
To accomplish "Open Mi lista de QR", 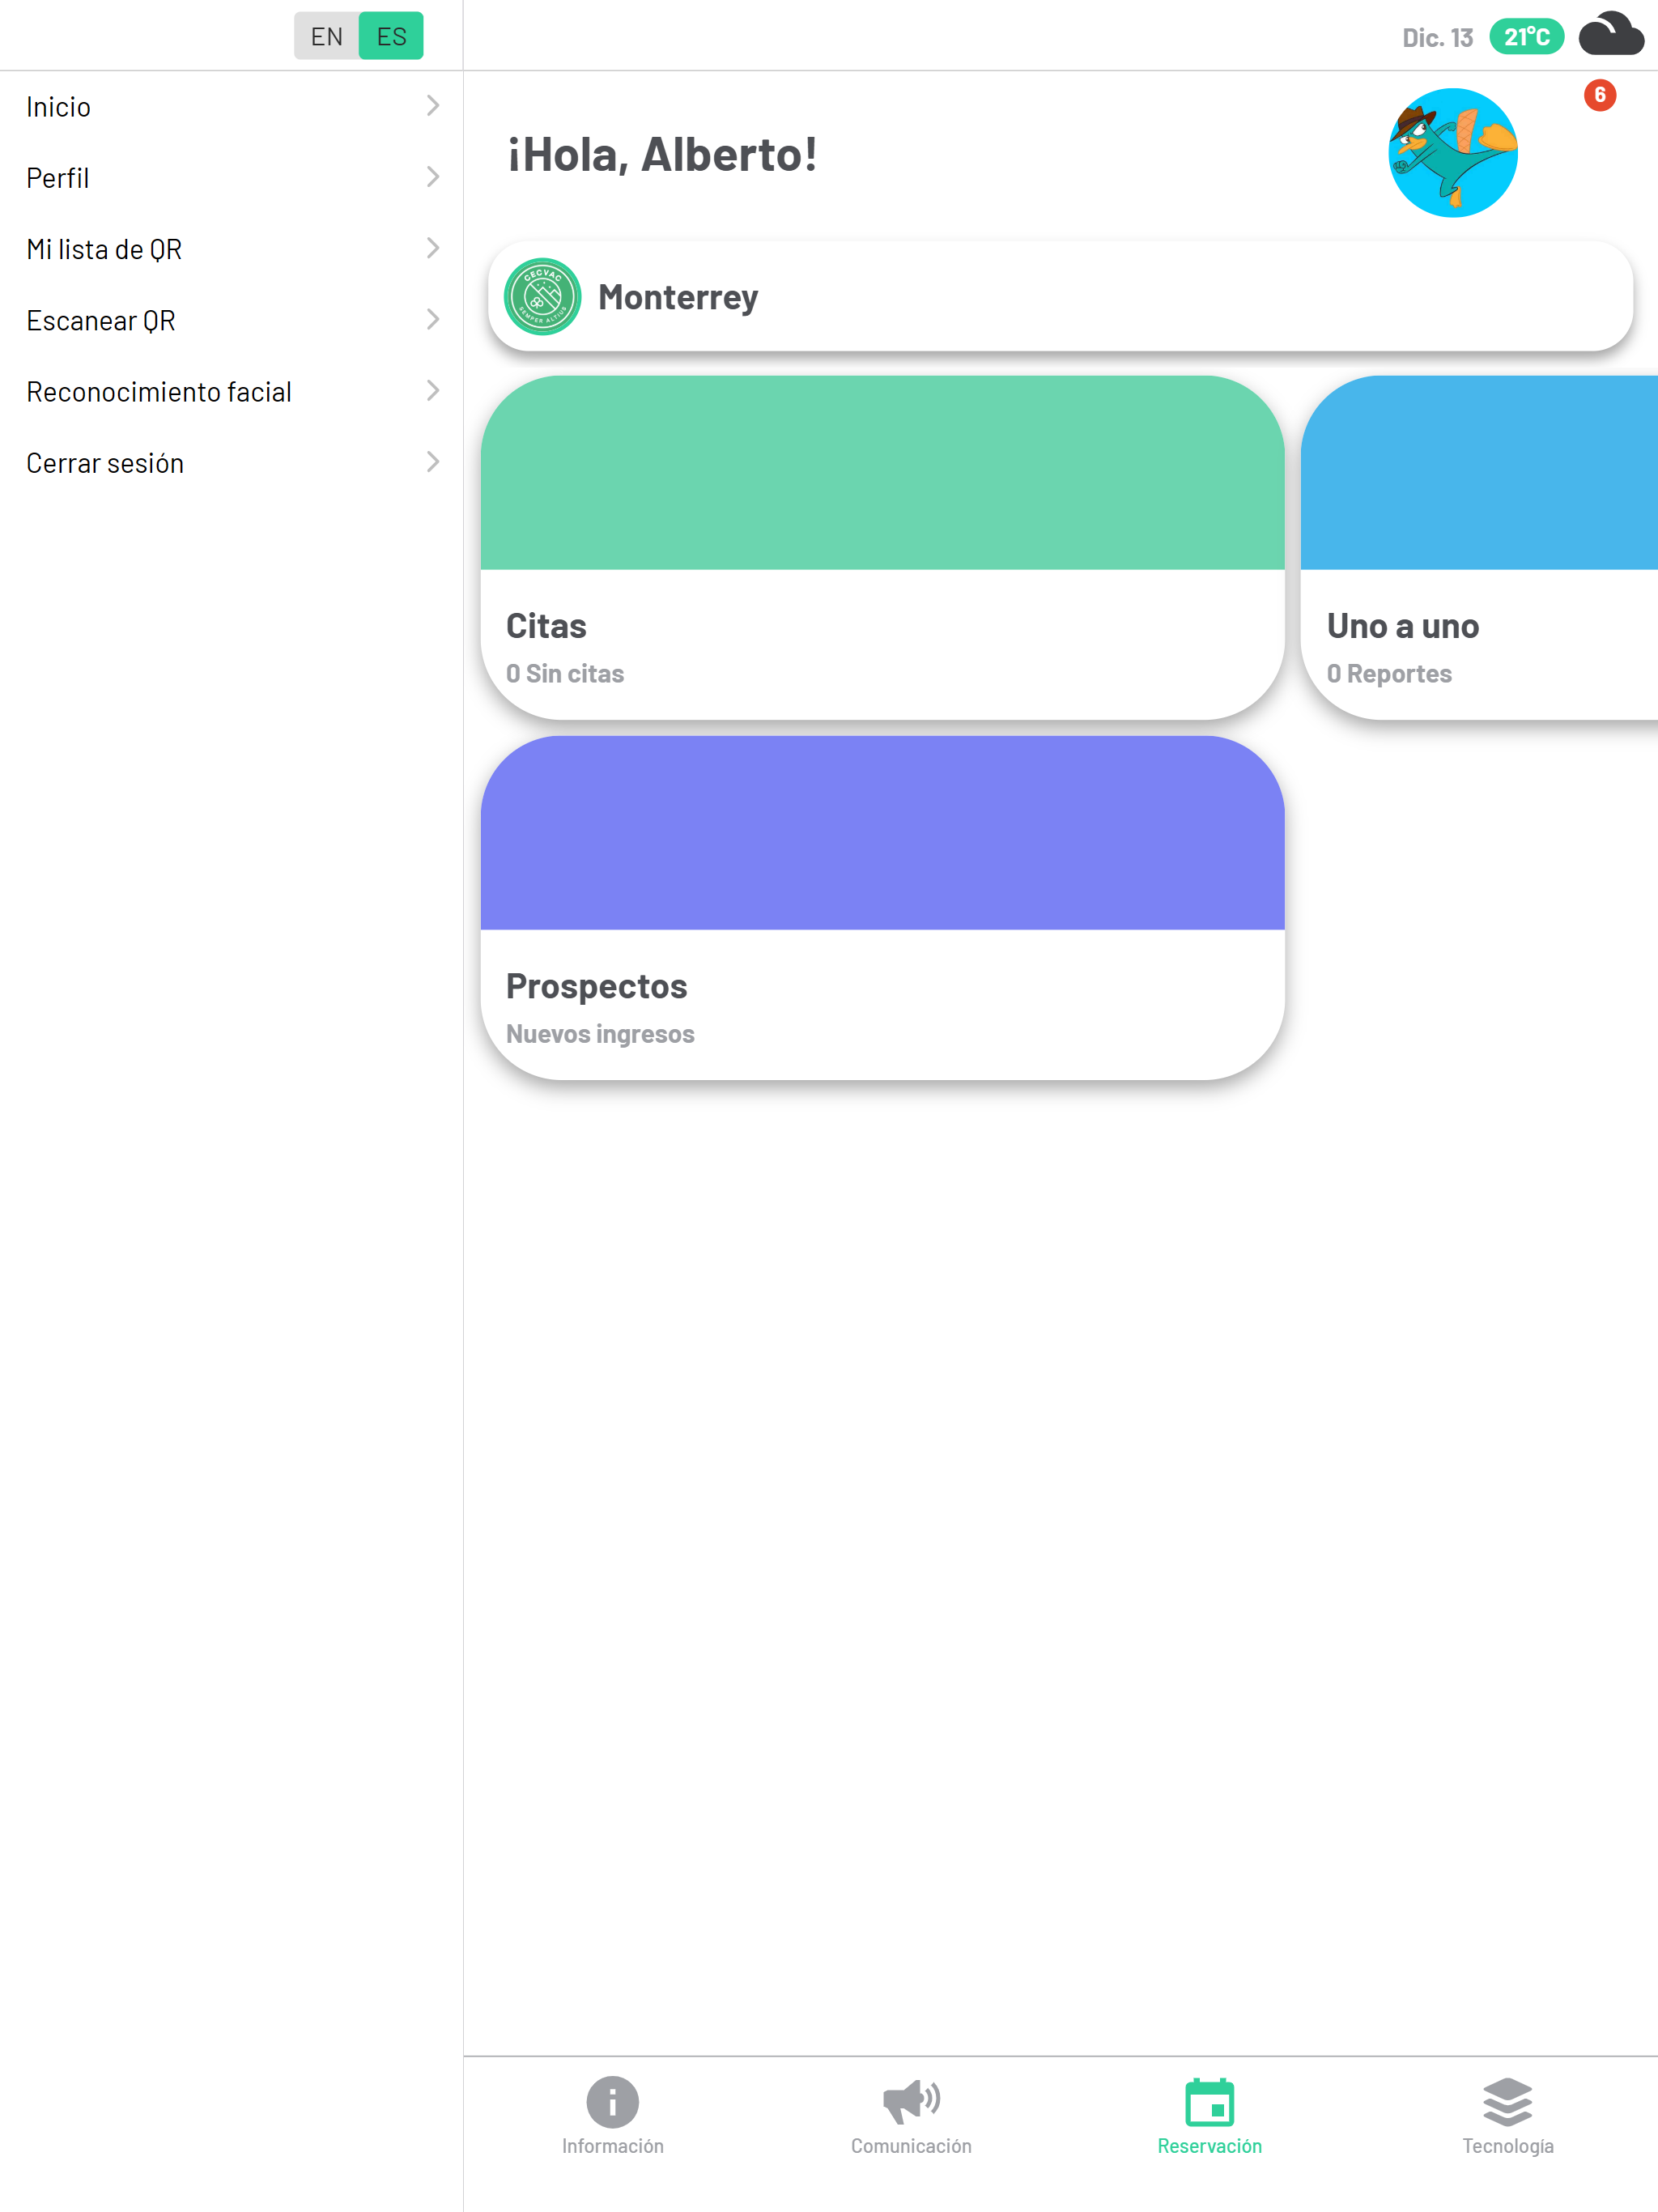I will (231, 249).
